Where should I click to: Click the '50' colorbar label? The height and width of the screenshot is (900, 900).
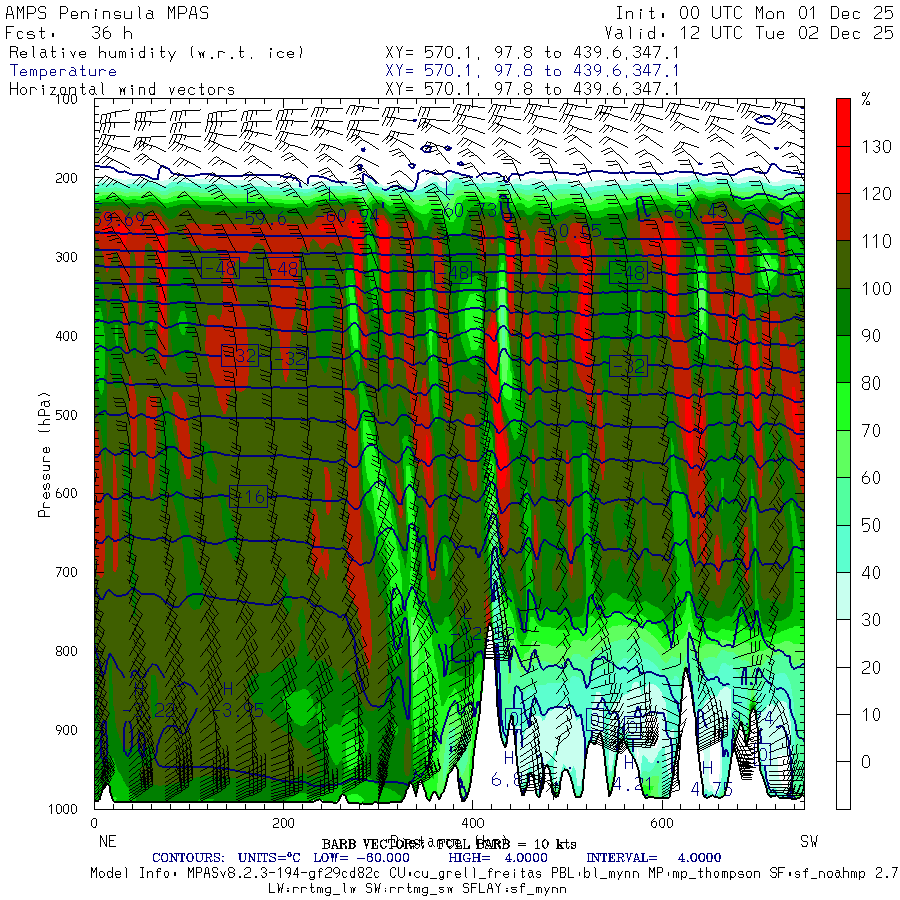pos(871,525)
